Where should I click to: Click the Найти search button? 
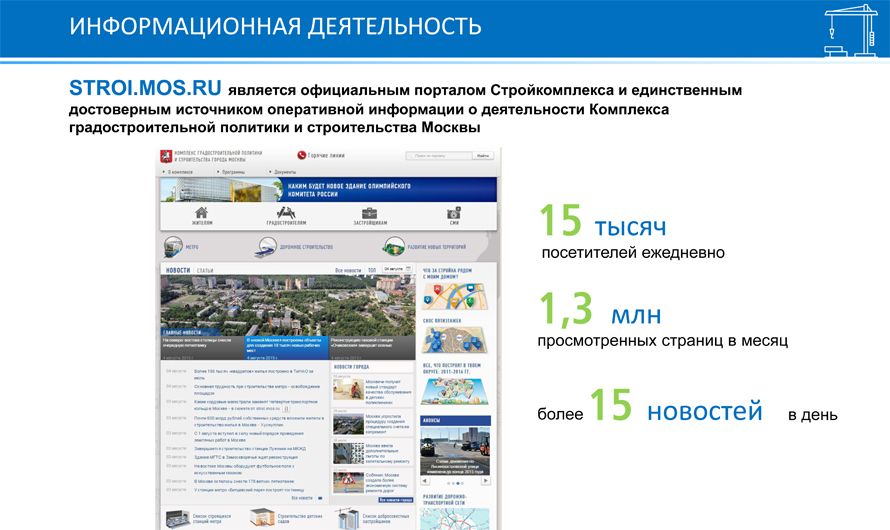click(482, 155)
